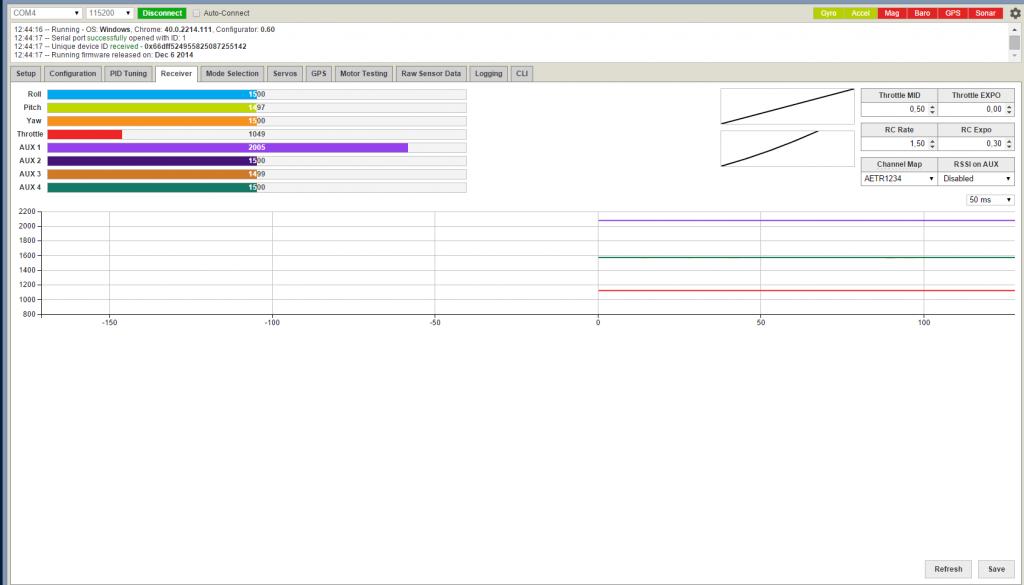Viewport: 1024px width, 585px height.
Task: Click the Throttle channel red bar
Action: [x=85, y=134]
